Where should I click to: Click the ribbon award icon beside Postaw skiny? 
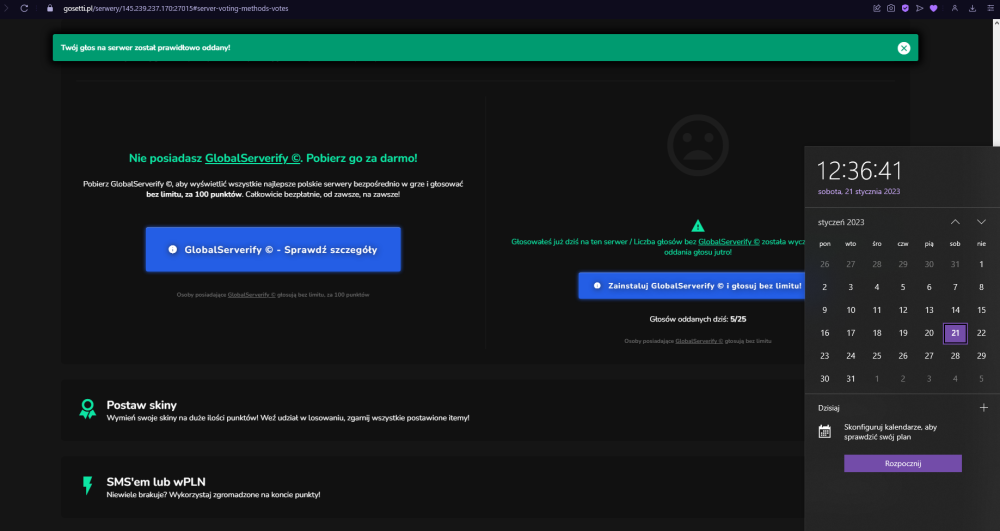[87, 409]
